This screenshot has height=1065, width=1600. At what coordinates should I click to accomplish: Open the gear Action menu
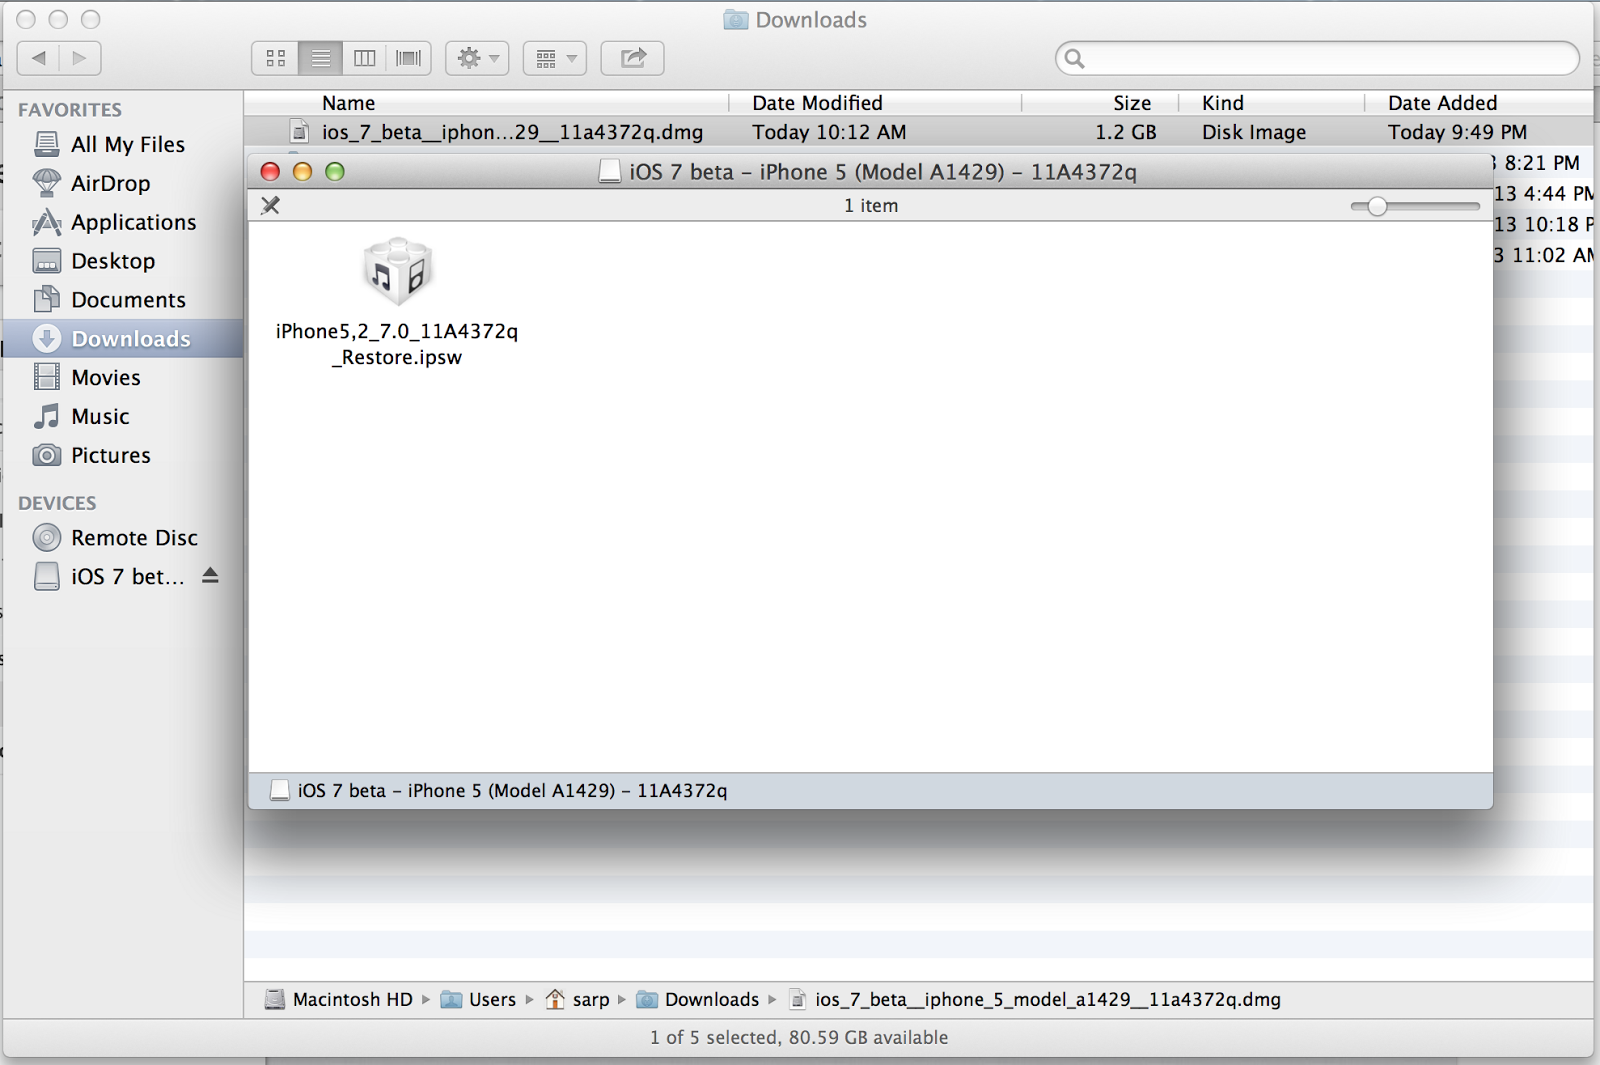478,58
